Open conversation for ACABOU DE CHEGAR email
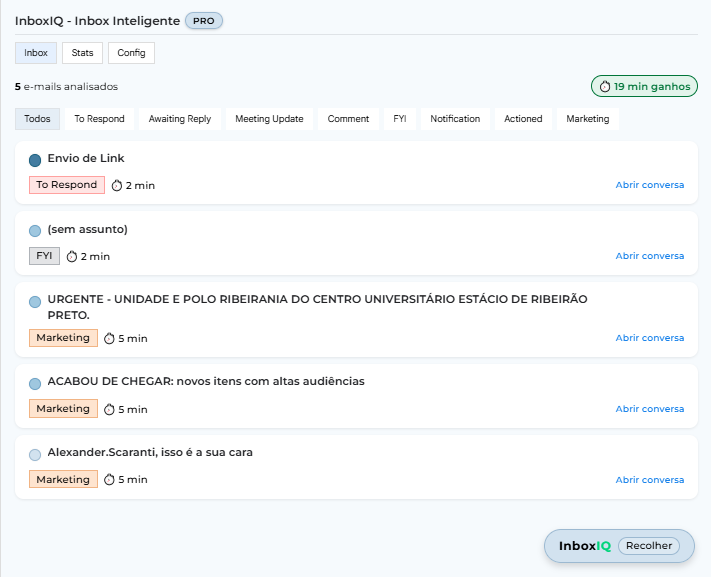Screen dimensions: 711x577 (x=649, y=409)
